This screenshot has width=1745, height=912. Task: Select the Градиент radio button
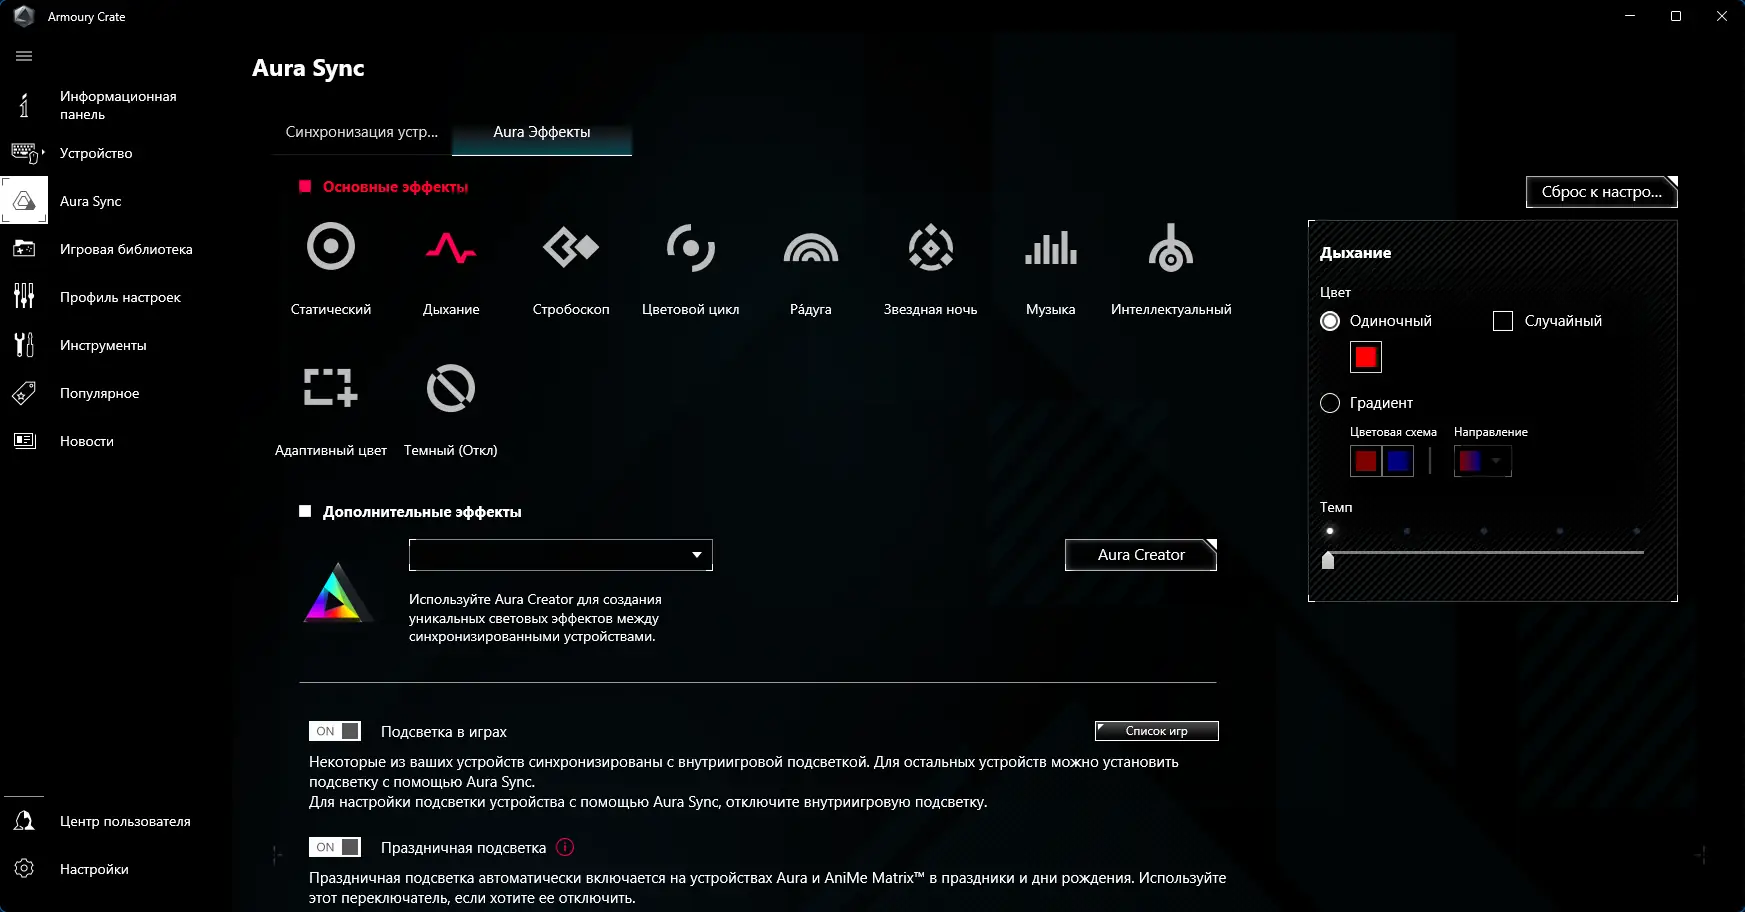[x=1330, y=403]
